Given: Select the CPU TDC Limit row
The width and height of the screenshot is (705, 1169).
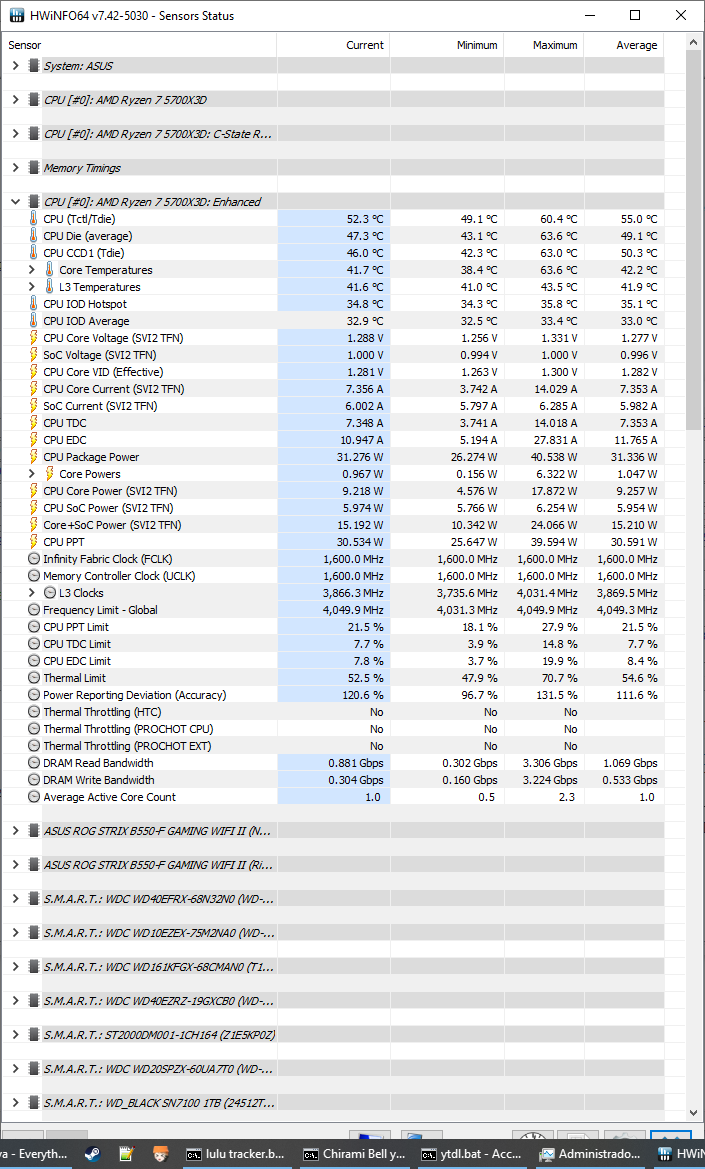Looking at the screenshot, I should click(333, 643).
